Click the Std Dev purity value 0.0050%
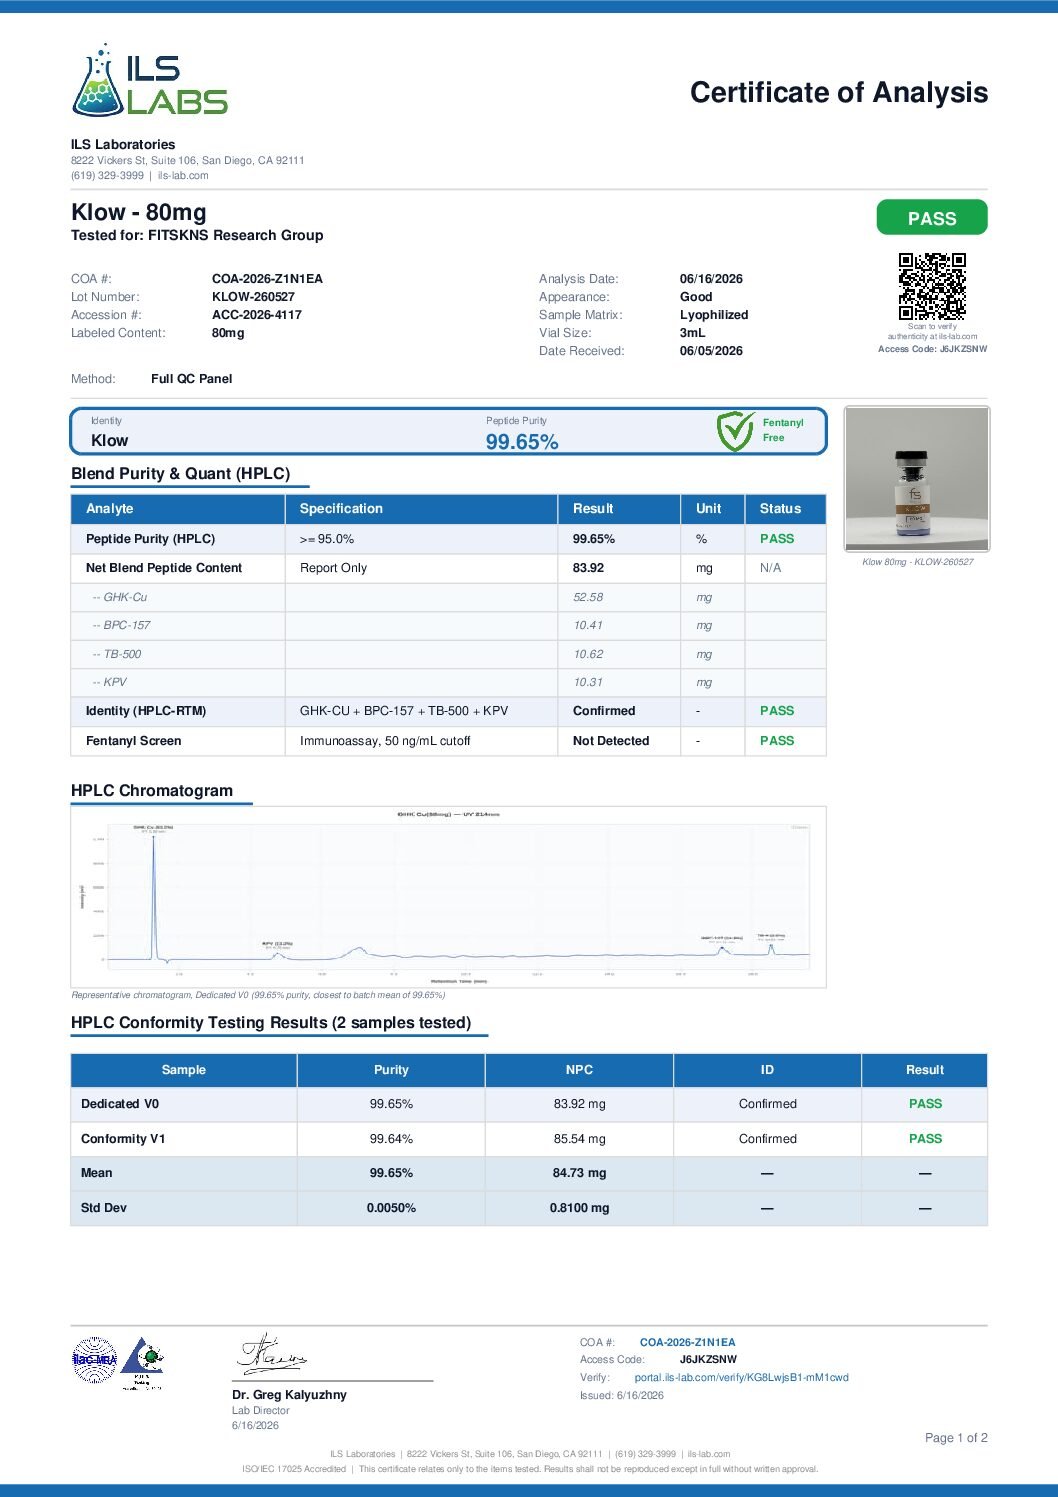 391,1208
